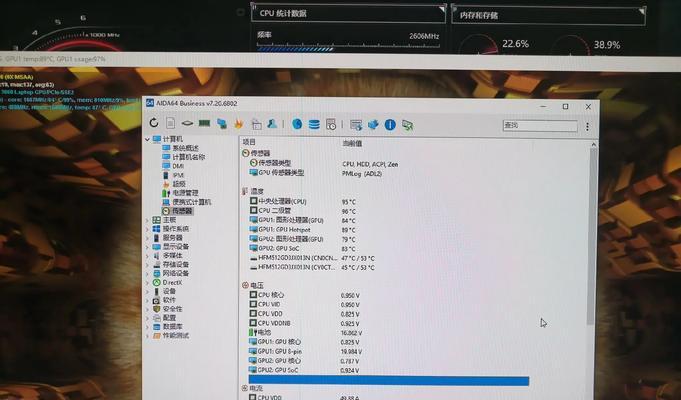Click the blue arrows update icon
This screenshot has height=400, width=681.
pos(373,126)
